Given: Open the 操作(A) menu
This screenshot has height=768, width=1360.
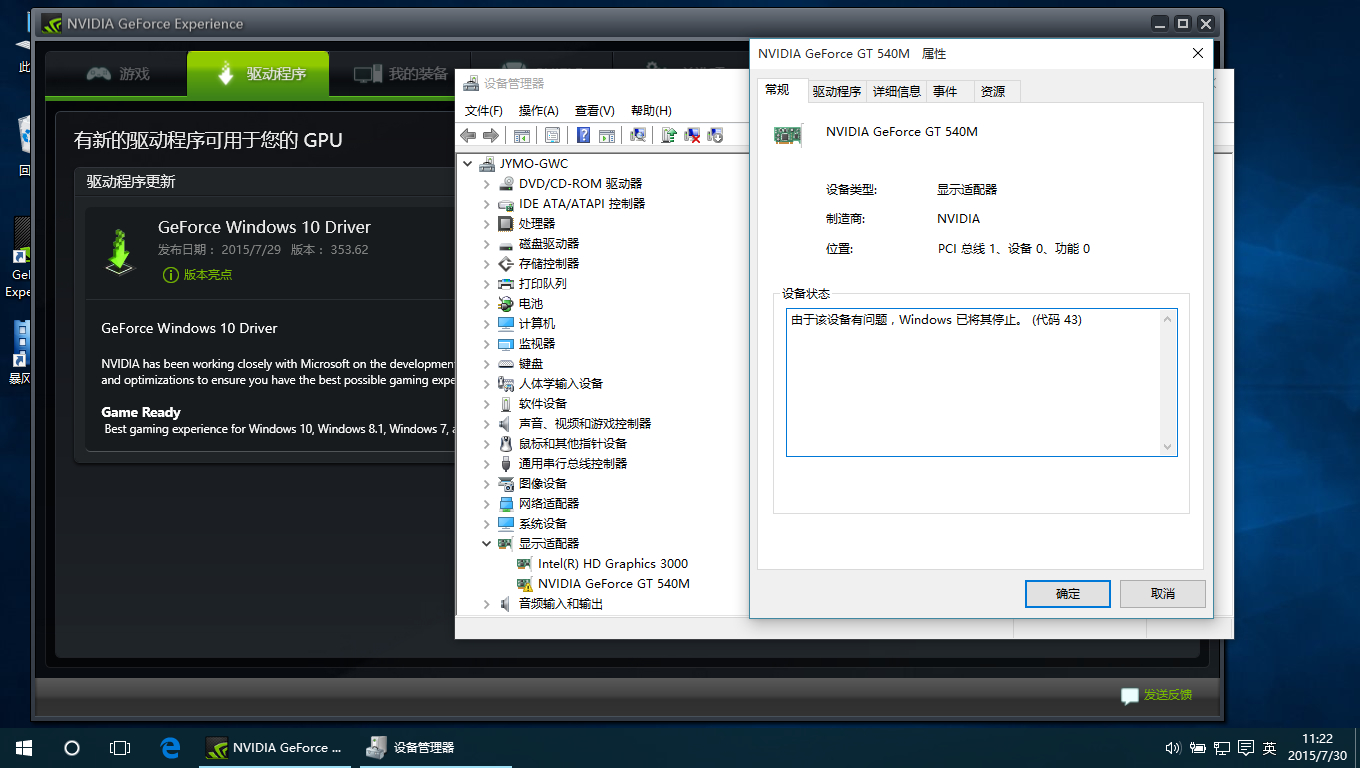Looking at the screenshot, I should [539, 111].
